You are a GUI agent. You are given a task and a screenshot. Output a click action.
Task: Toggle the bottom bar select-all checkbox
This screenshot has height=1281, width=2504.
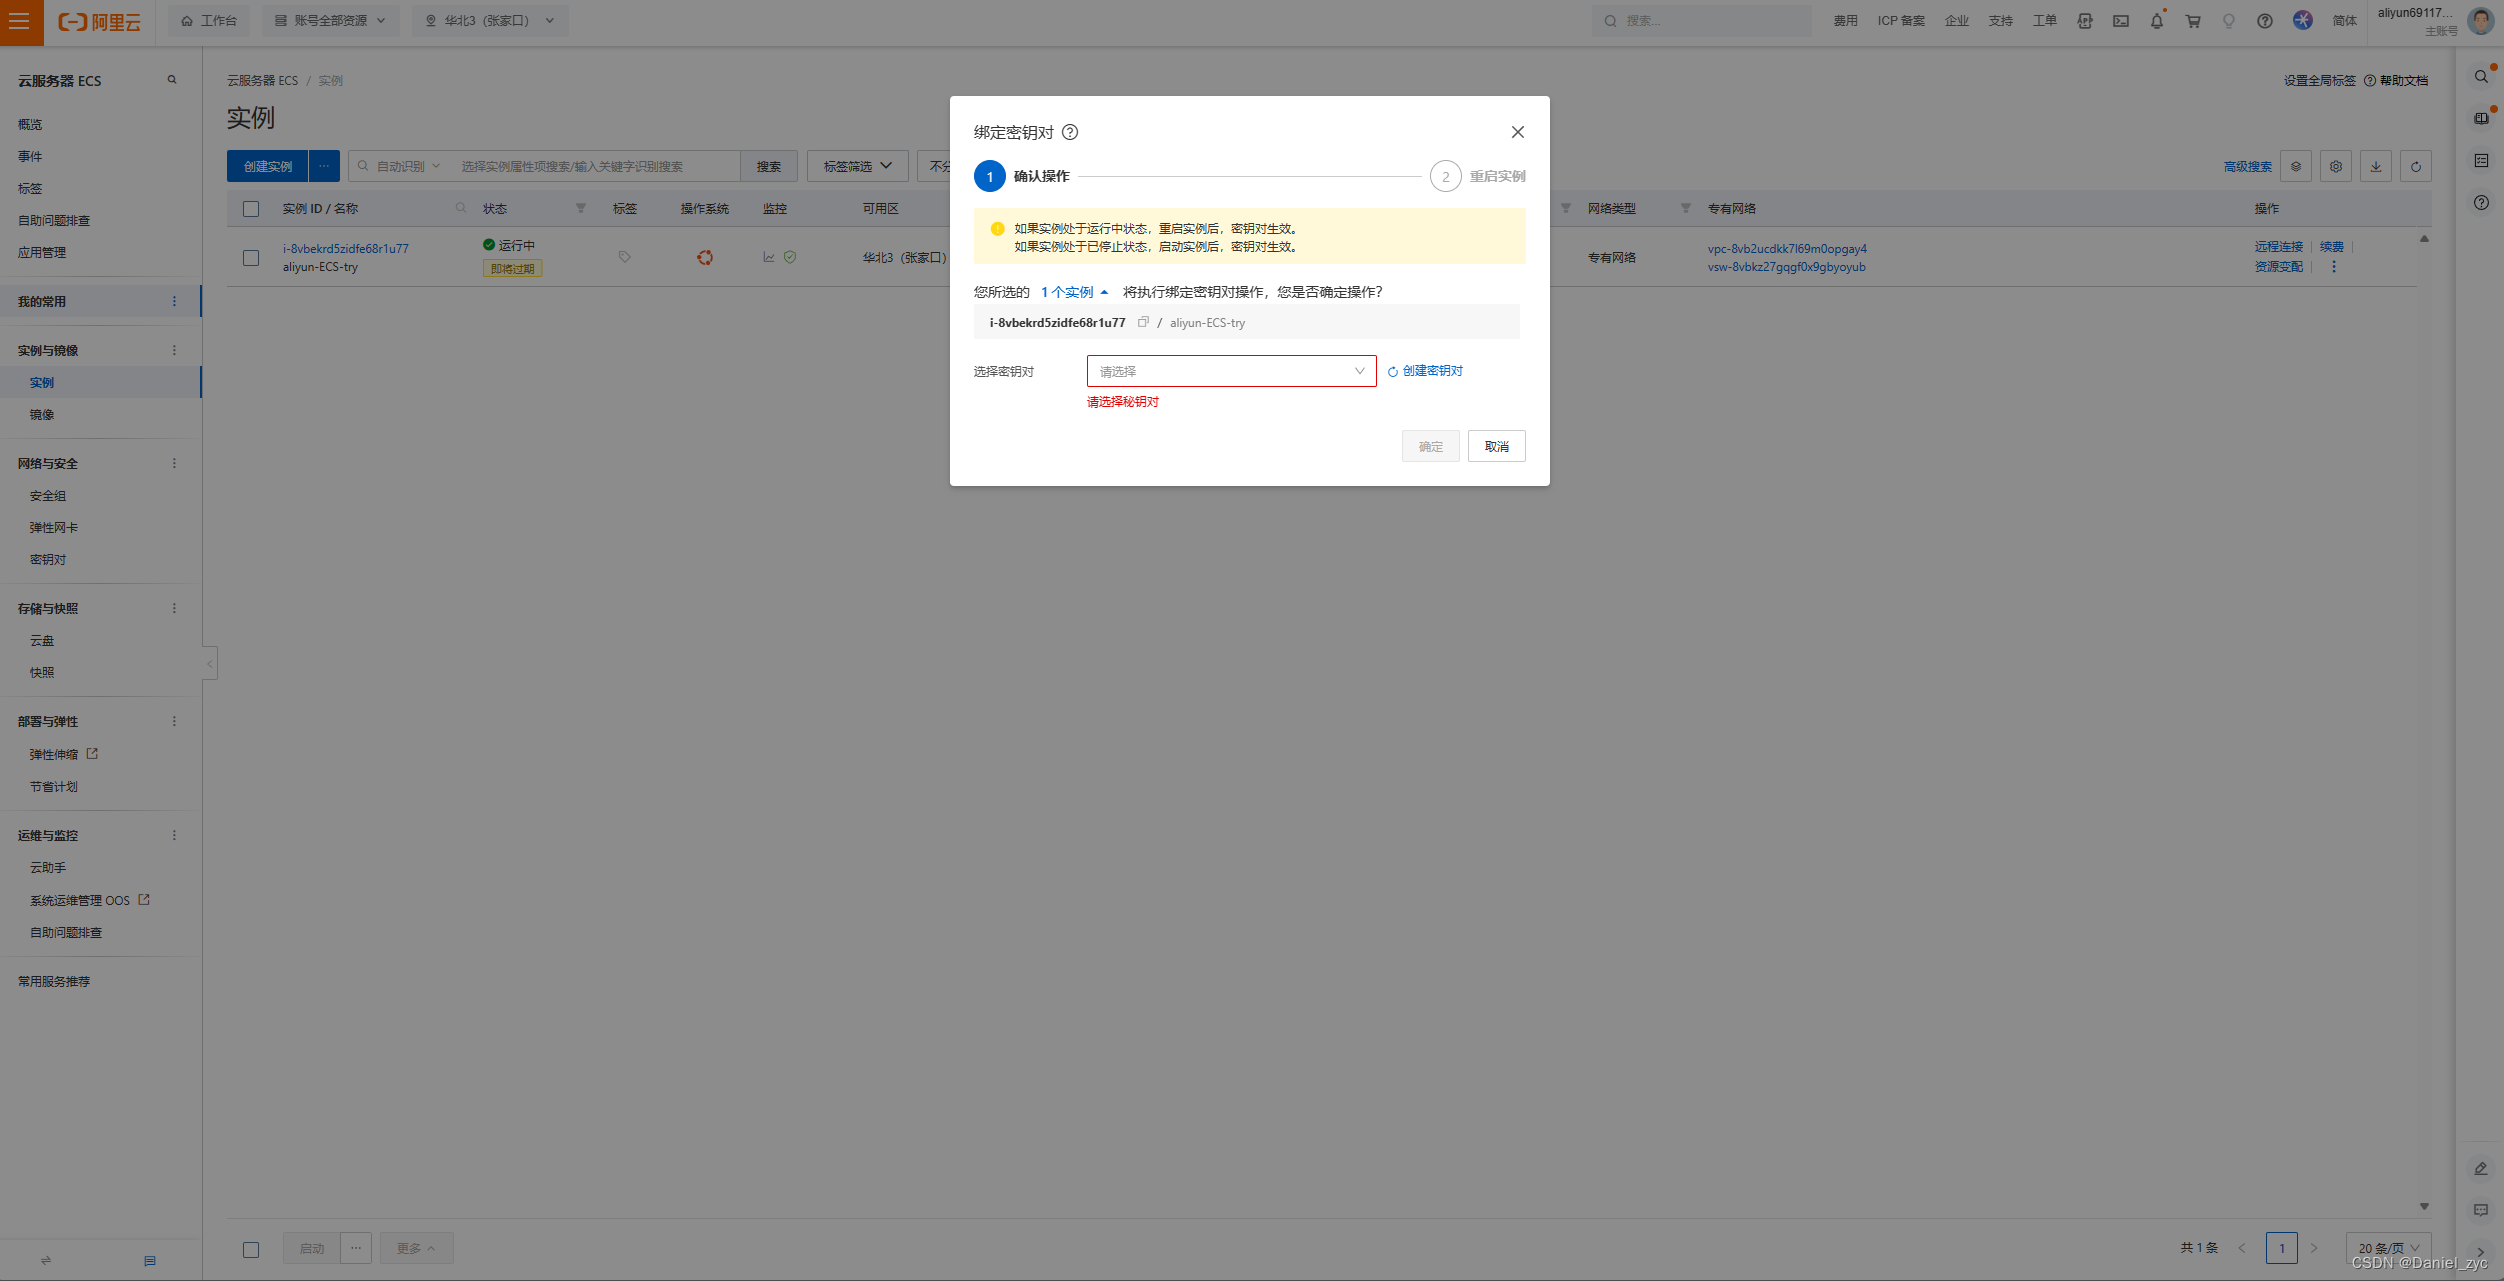pos(251,1249)
